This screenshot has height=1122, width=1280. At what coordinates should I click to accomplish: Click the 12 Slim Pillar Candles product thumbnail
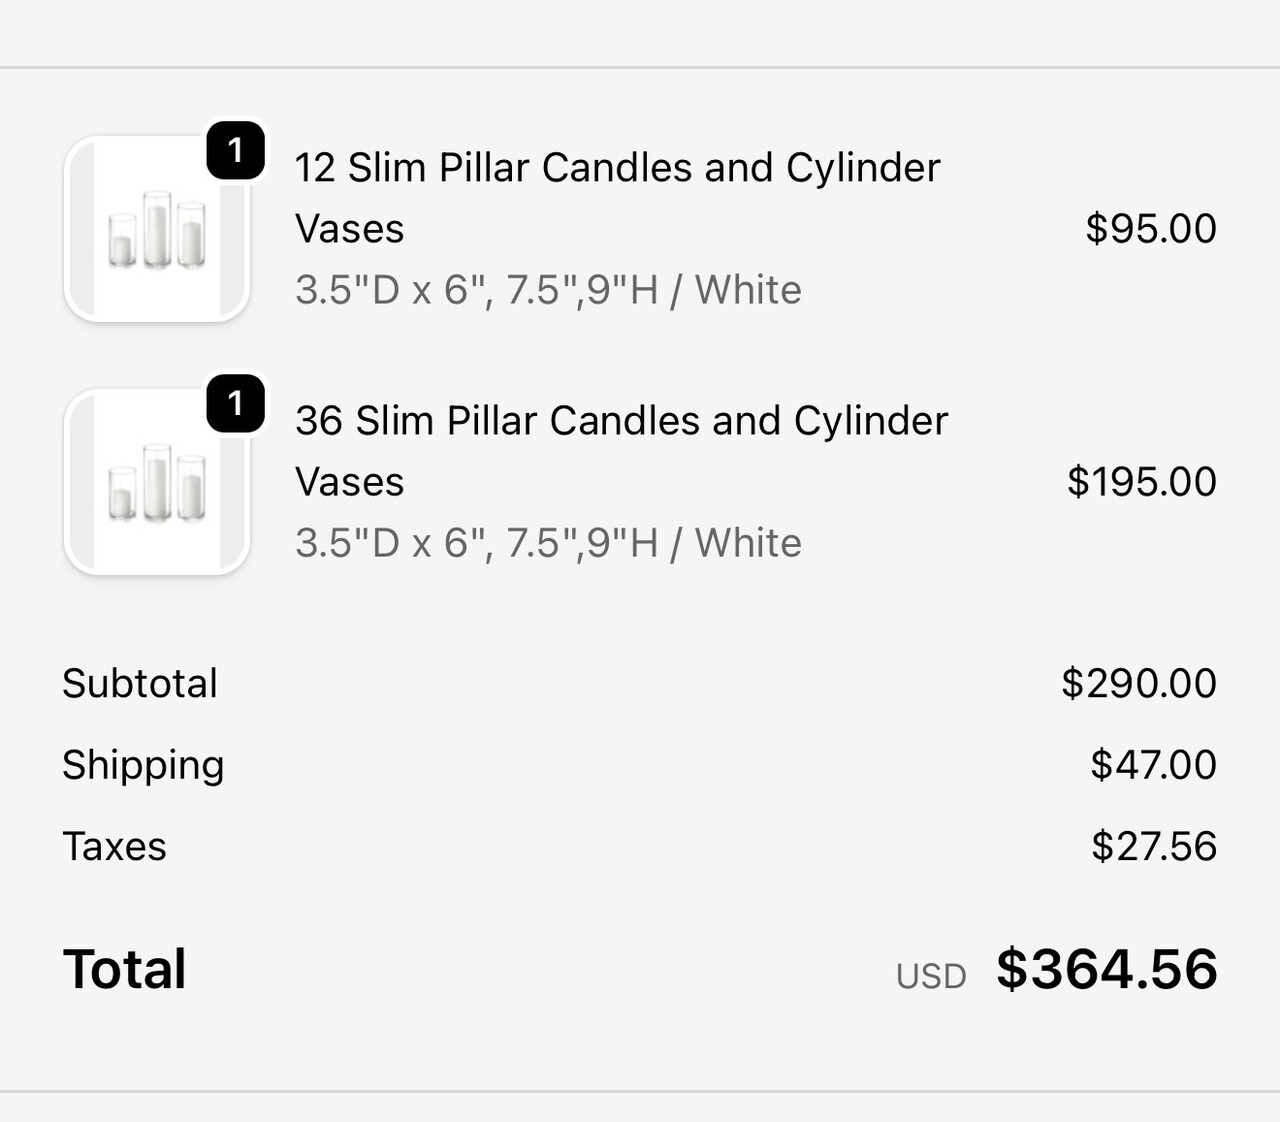pyautogui.click(x=157, y=229)
